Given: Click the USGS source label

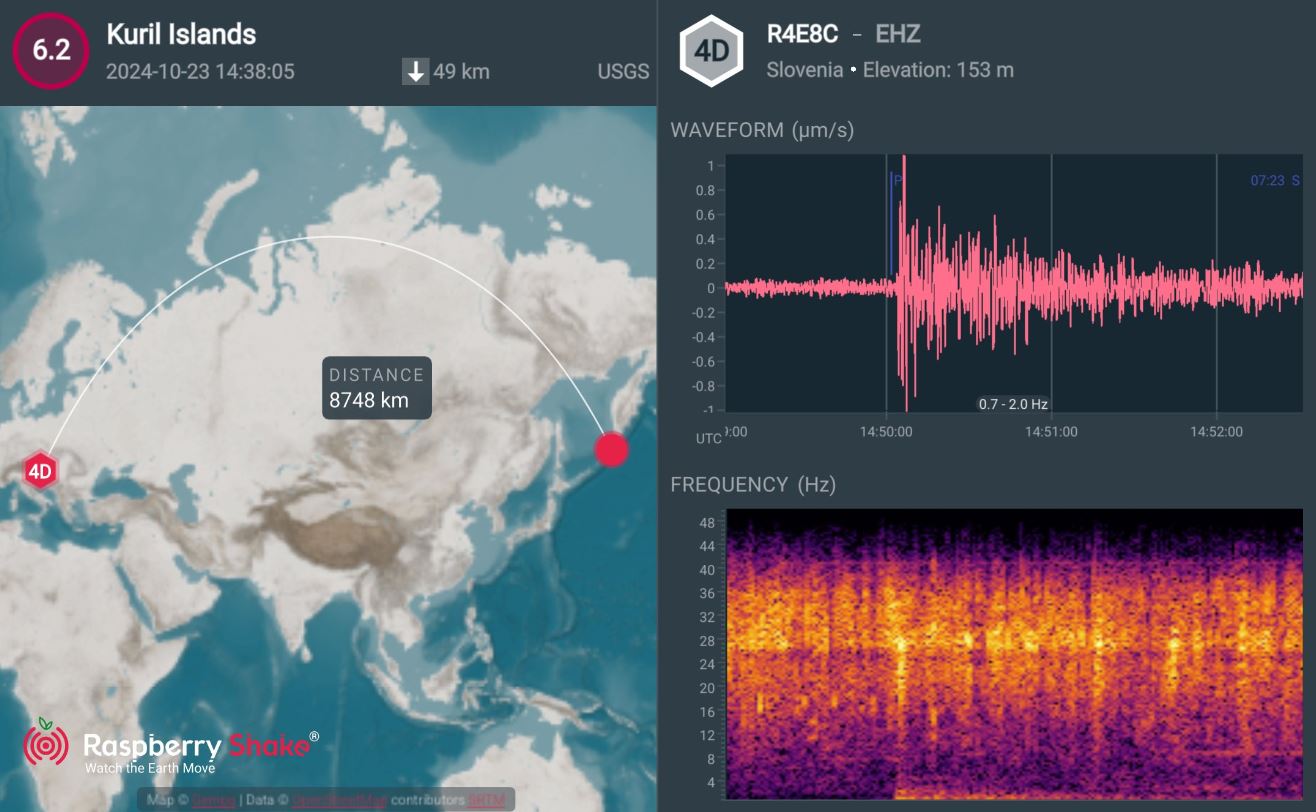Looking at the screenshot, I should tap(623, 72).
